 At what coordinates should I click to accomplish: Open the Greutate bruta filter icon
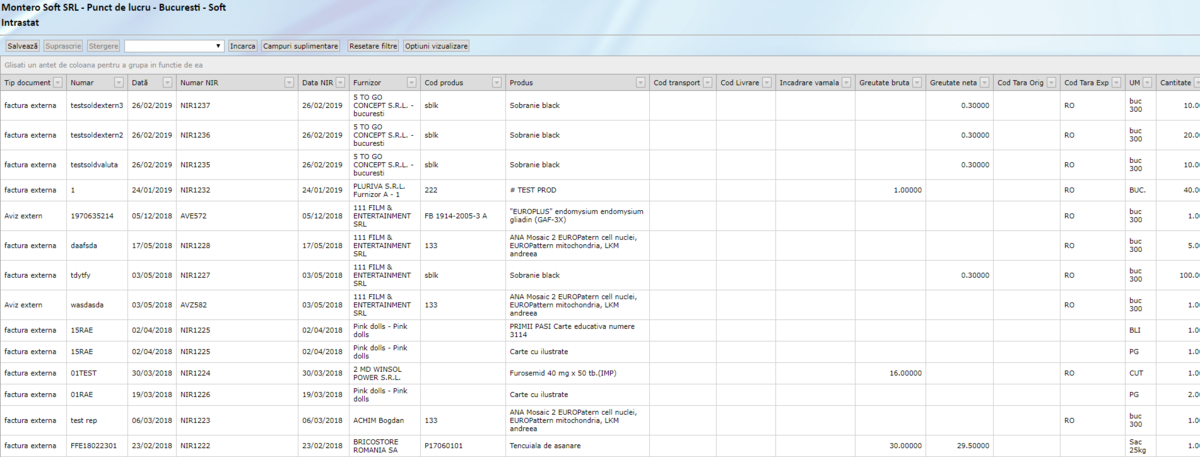coord(915,82)
